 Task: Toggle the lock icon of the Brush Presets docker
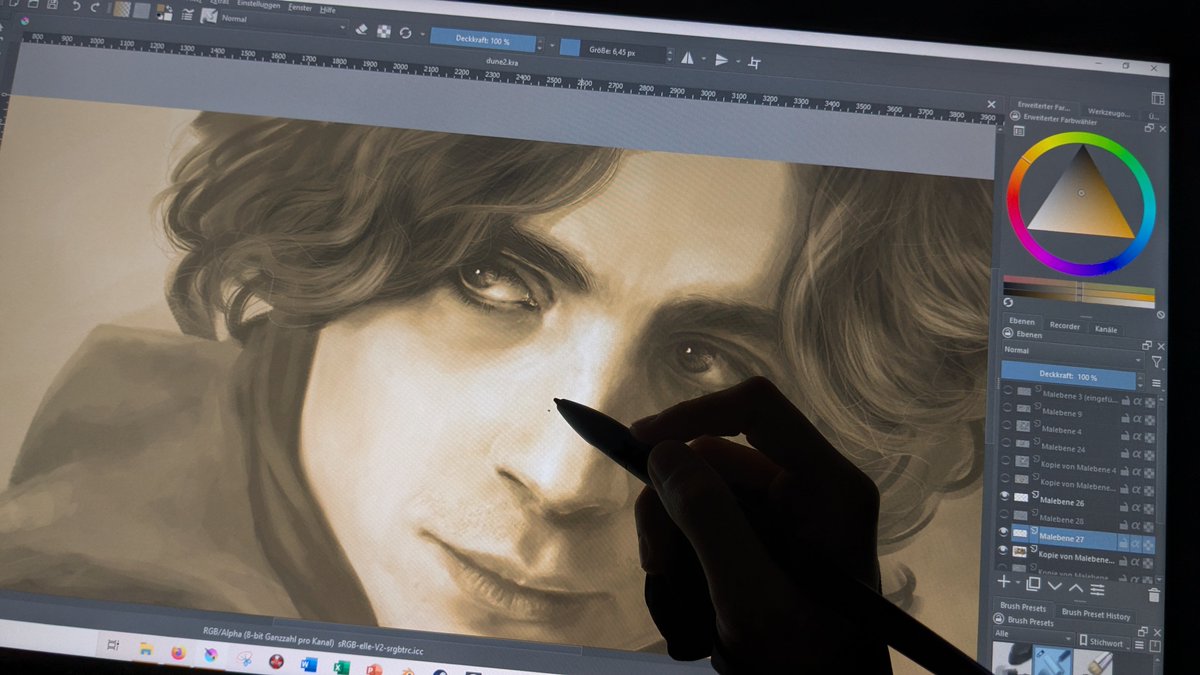coord(998,618)
